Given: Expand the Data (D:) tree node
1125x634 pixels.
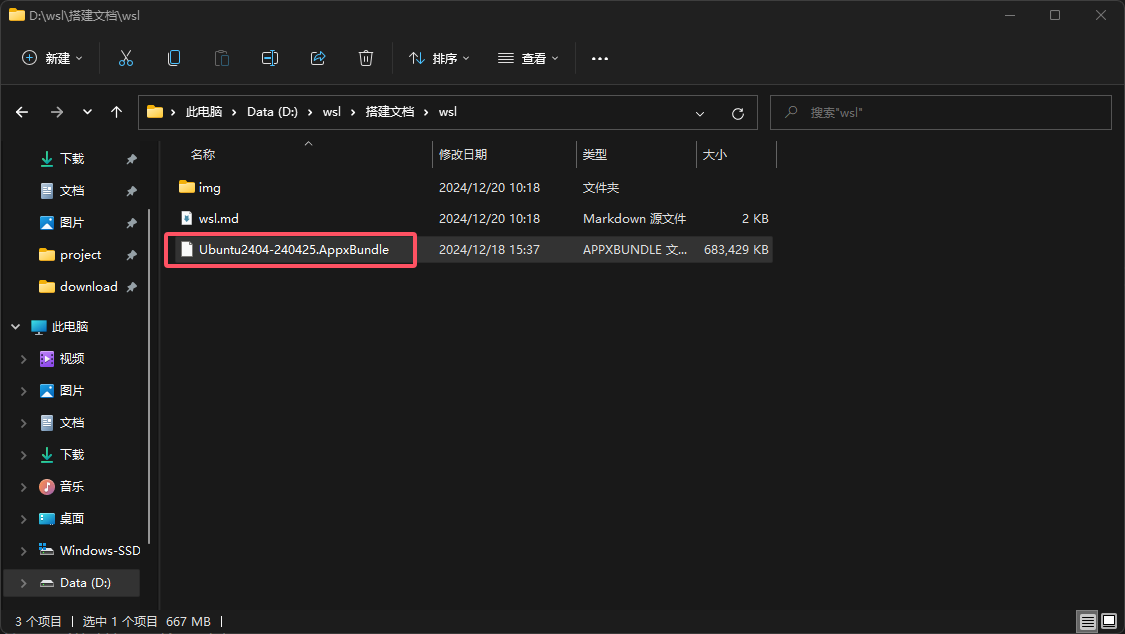Looking at the screenshot, I should click(x=23, y=583).
